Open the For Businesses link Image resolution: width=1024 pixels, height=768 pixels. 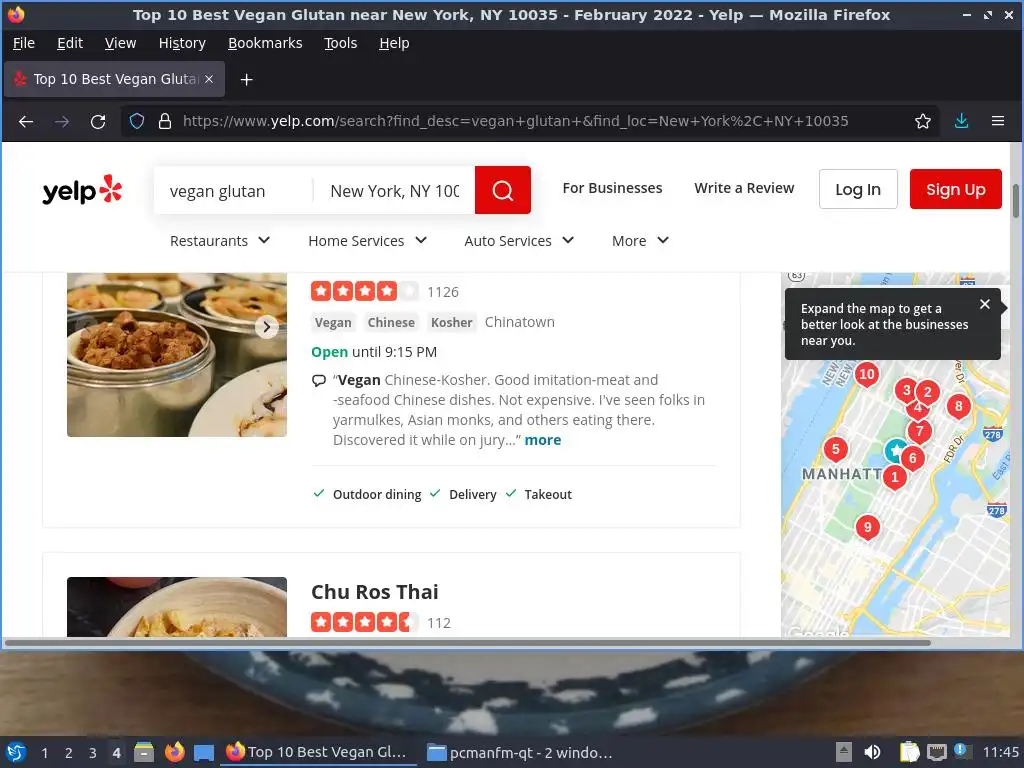pyautogui.click(x=612, y=188)
